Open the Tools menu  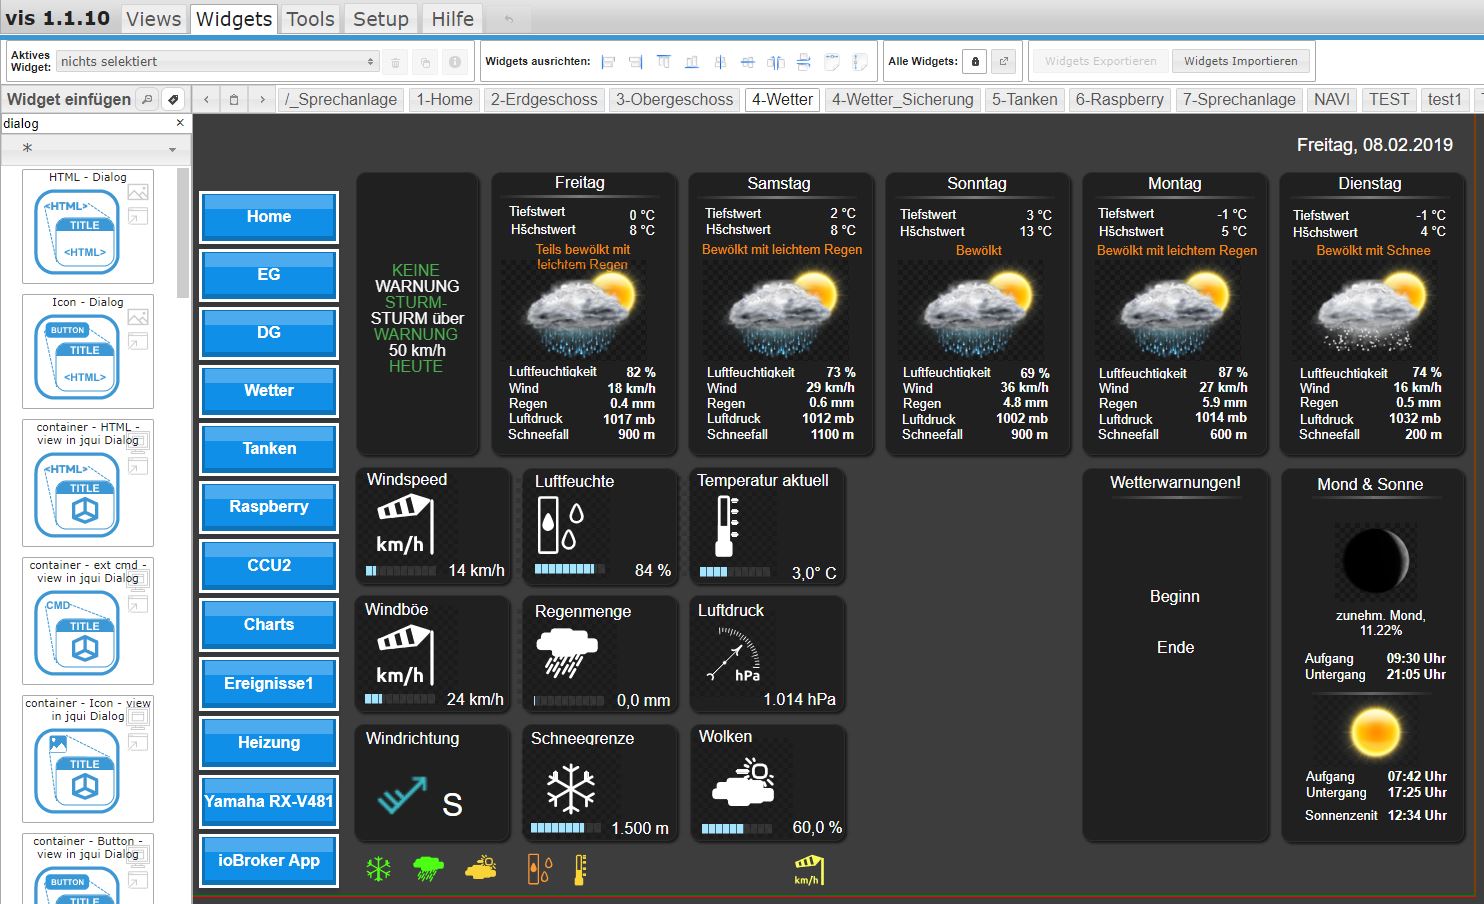pos(310,19)
